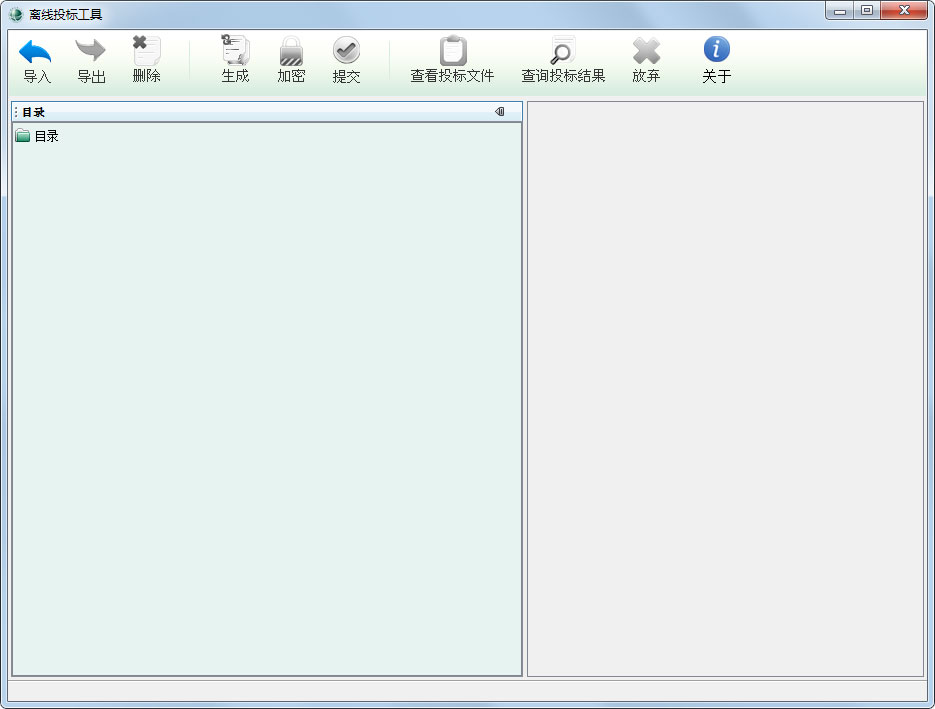Click the 目录 panel header title

[33, 112]
